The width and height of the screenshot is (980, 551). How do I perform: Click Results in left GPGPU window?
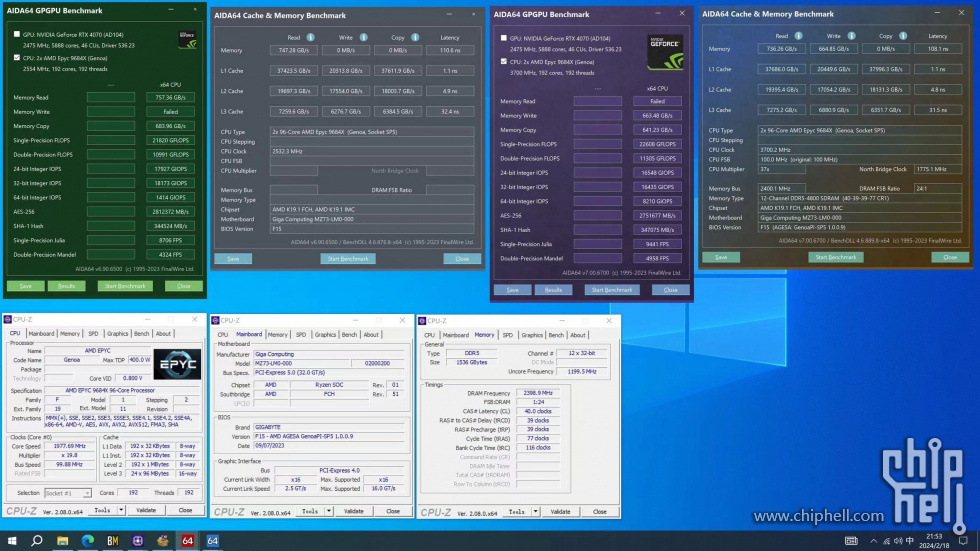click(66, 286)
